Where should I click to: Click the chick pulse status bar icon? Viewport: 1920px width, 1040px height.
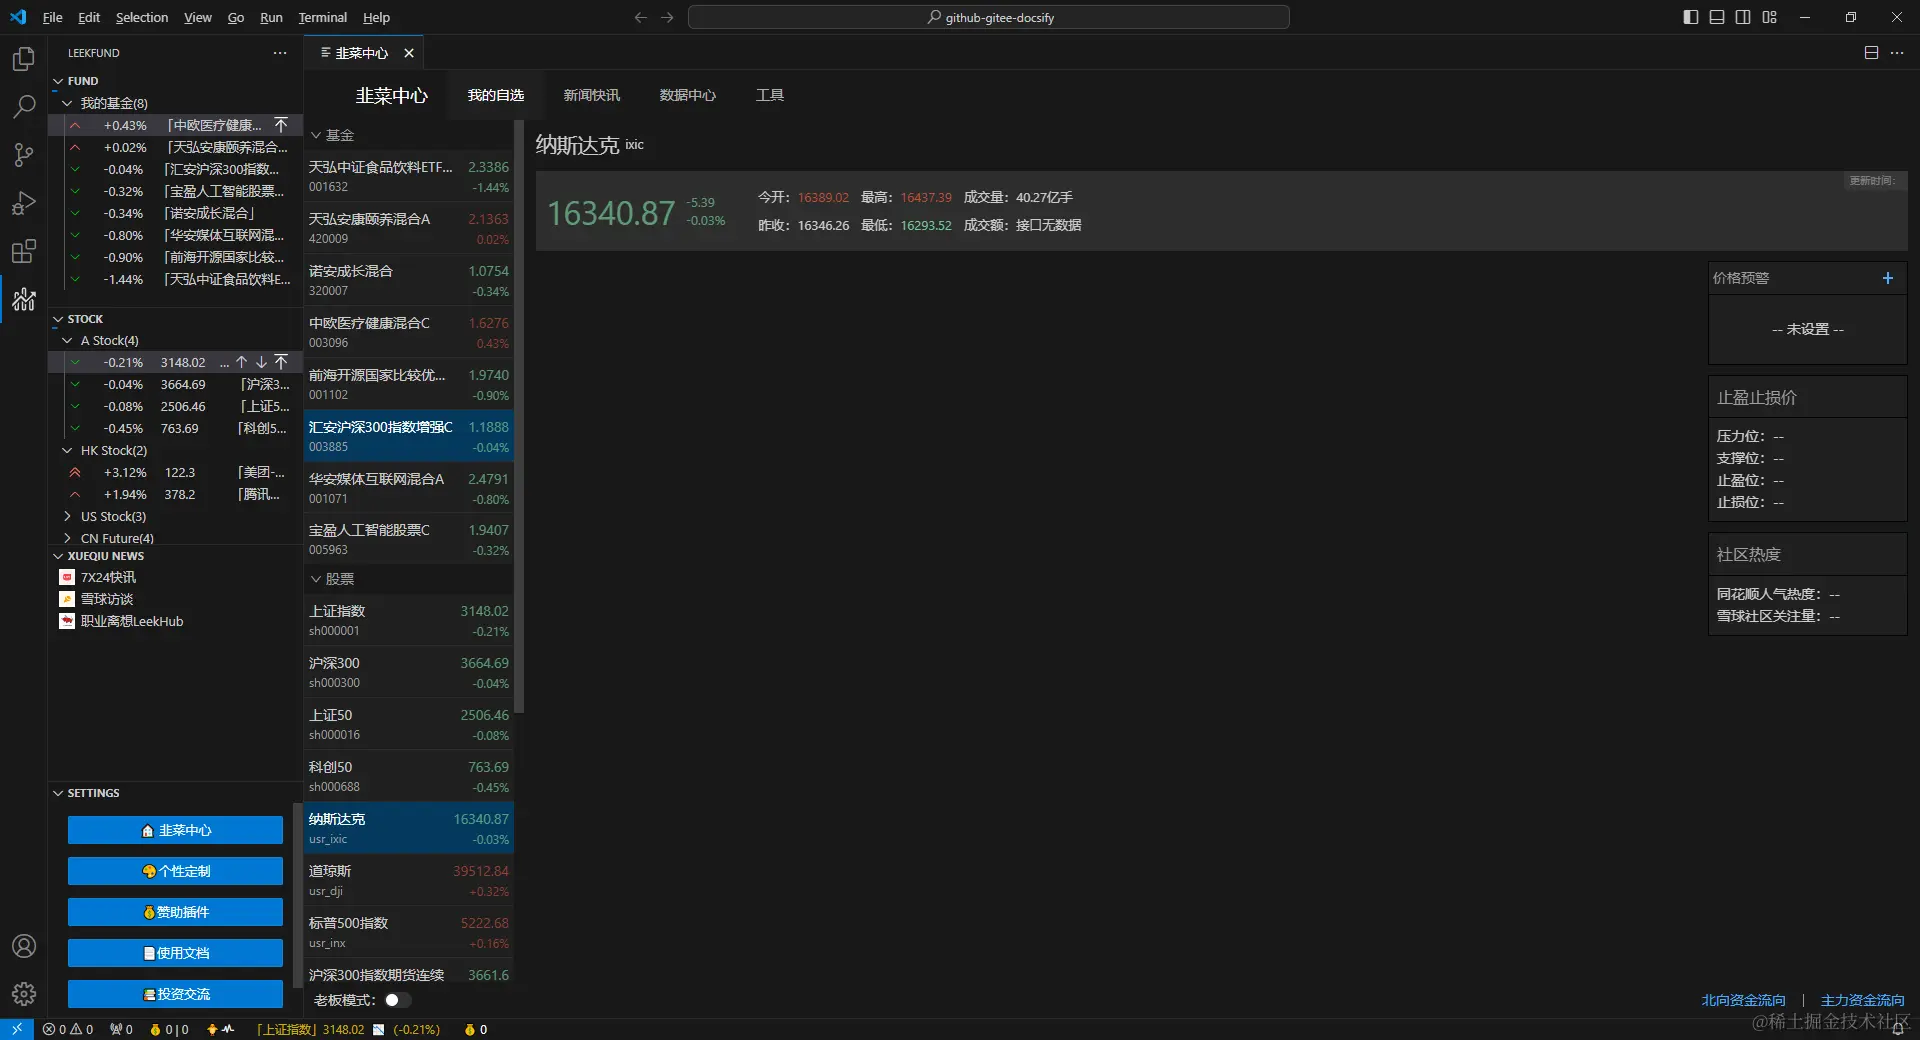[220, 1029]
